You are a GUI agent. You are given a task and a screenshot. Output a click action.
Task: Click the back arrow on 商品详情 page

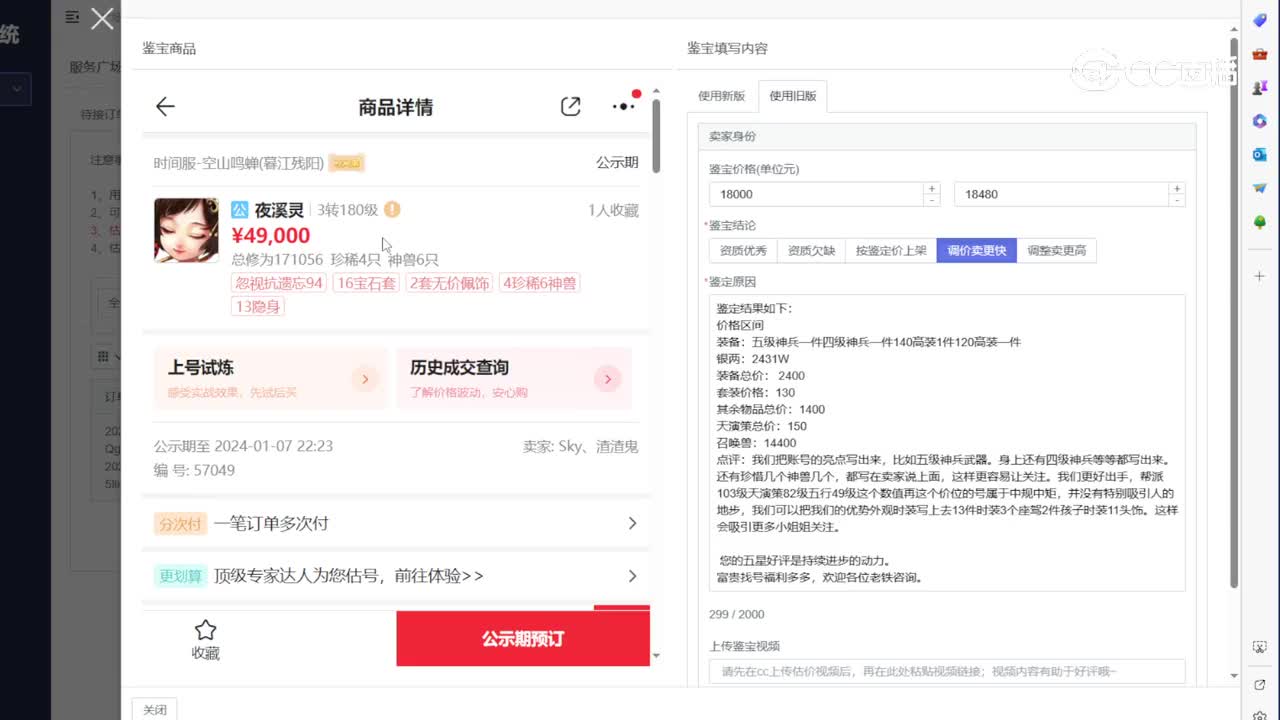click(164, 106)
